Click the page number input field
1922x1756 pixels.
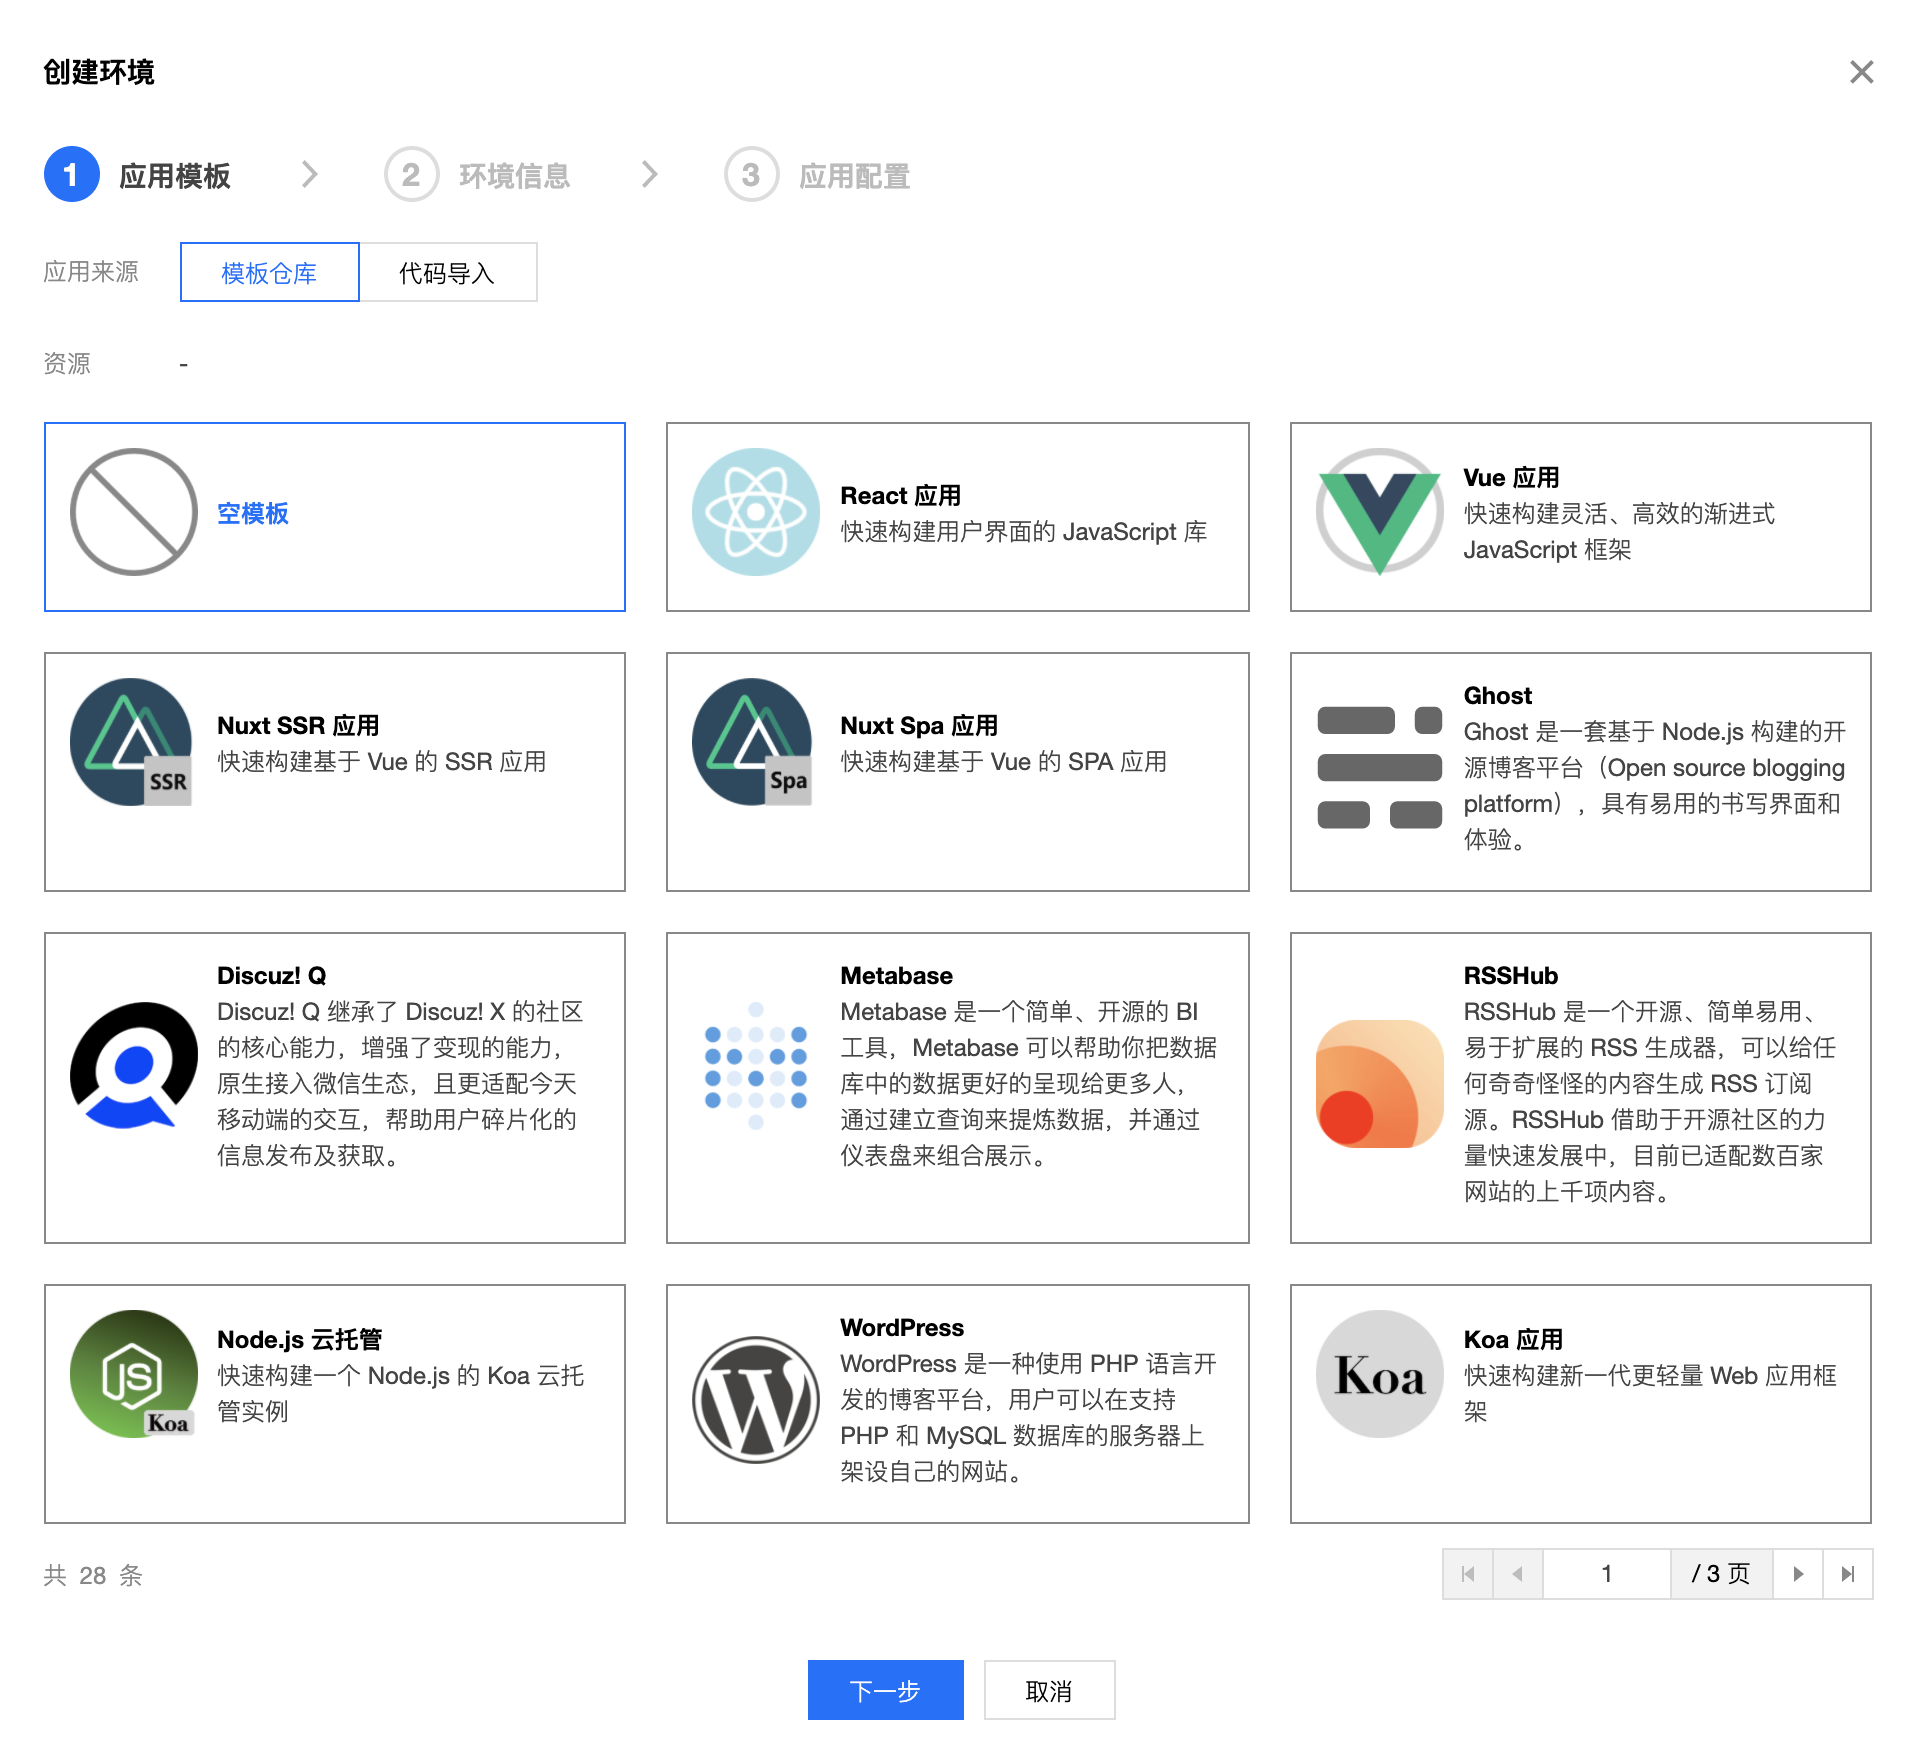click(x=1606, y=1574)
